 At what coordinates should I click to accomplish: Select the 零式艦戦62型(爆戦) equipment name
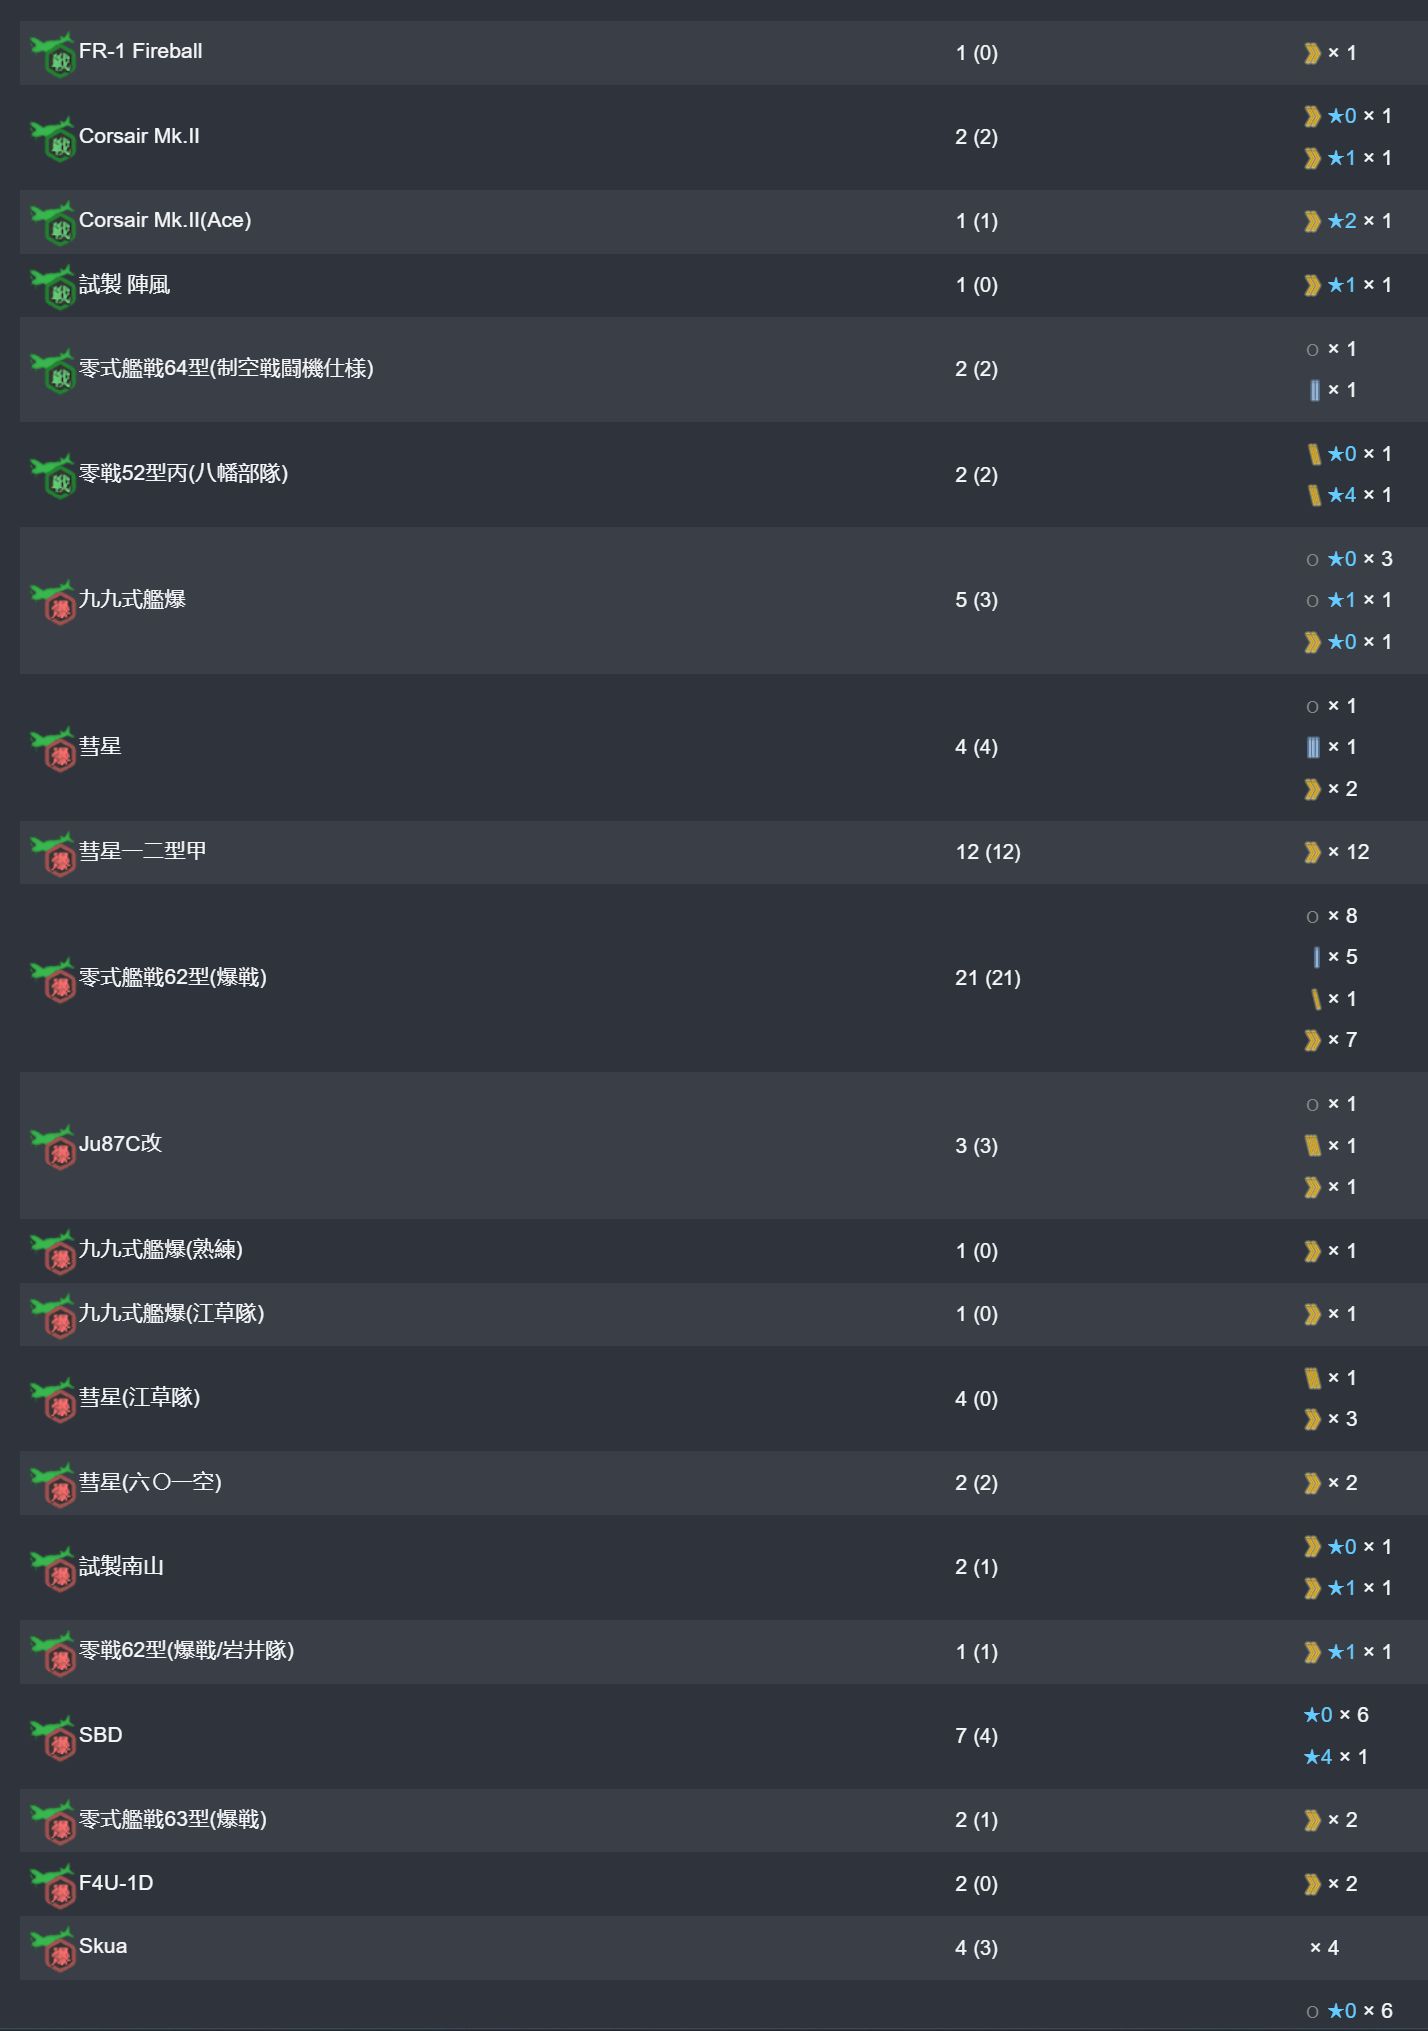click(x=172, y=977)
